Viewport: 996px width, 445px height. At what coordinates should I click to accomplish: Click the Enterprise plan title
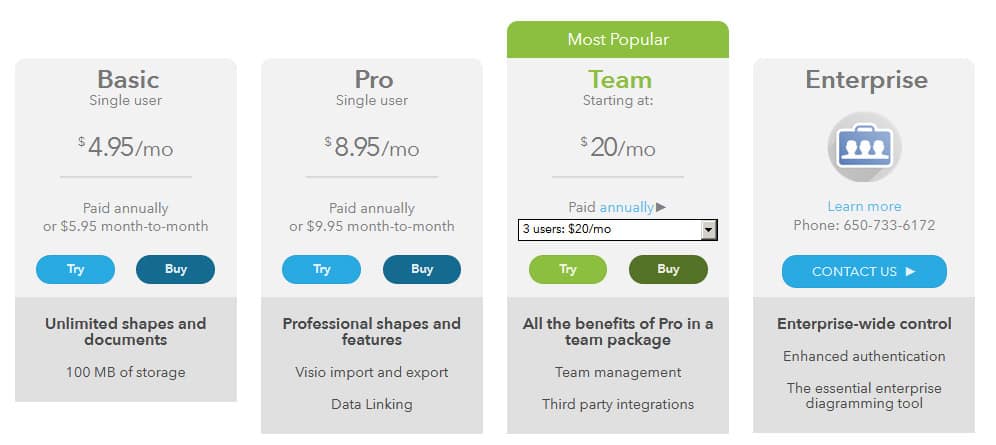point(866,79)
